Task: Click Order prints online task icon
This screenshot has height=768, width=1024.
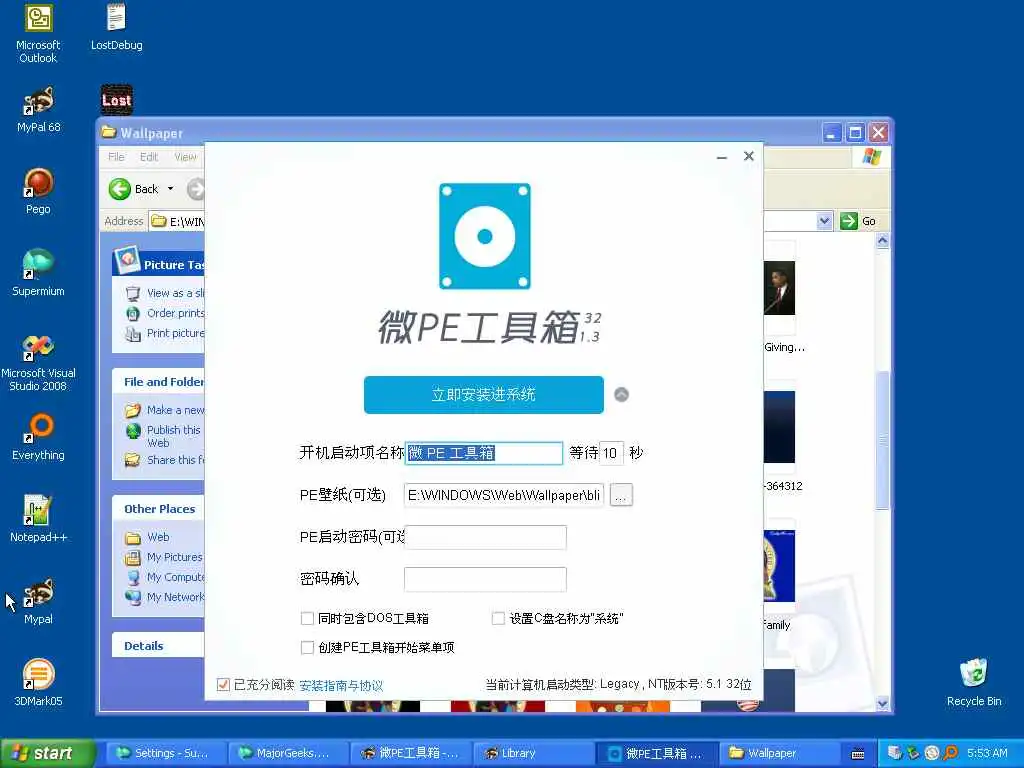Action: 133,313
